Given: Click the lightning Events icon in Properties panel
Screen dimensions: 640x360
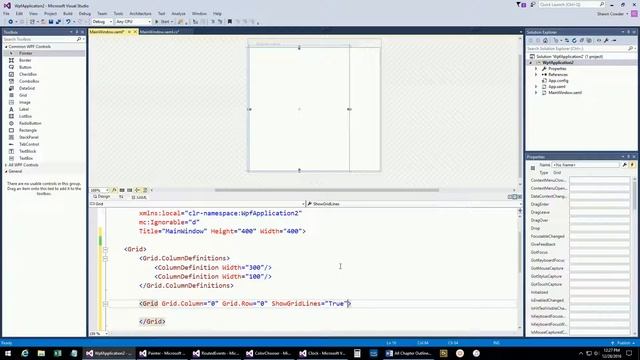Looking at the screenshot, I should pos(632,165).
